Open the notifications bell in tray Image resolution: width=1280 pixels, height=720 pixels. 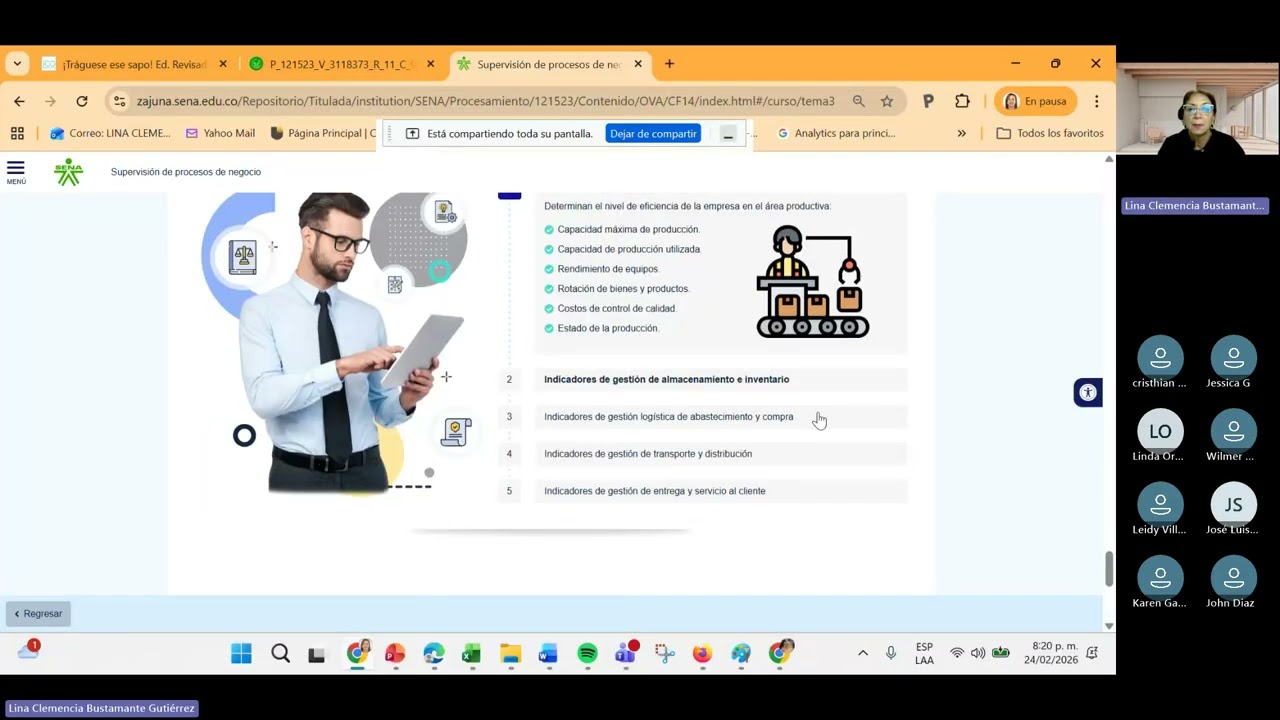[1092, 653]
